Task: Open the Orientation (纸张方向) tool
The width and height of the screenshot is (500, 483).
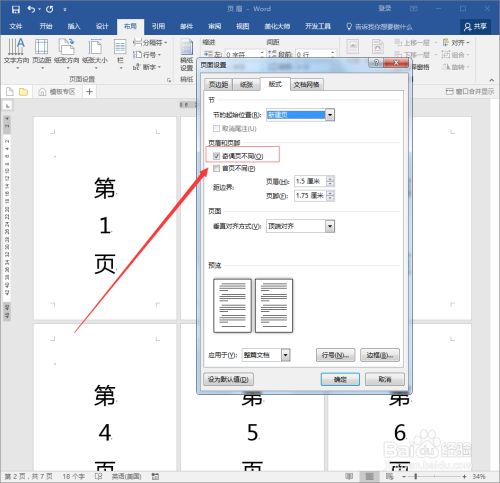Action: (x=67, y=52)
